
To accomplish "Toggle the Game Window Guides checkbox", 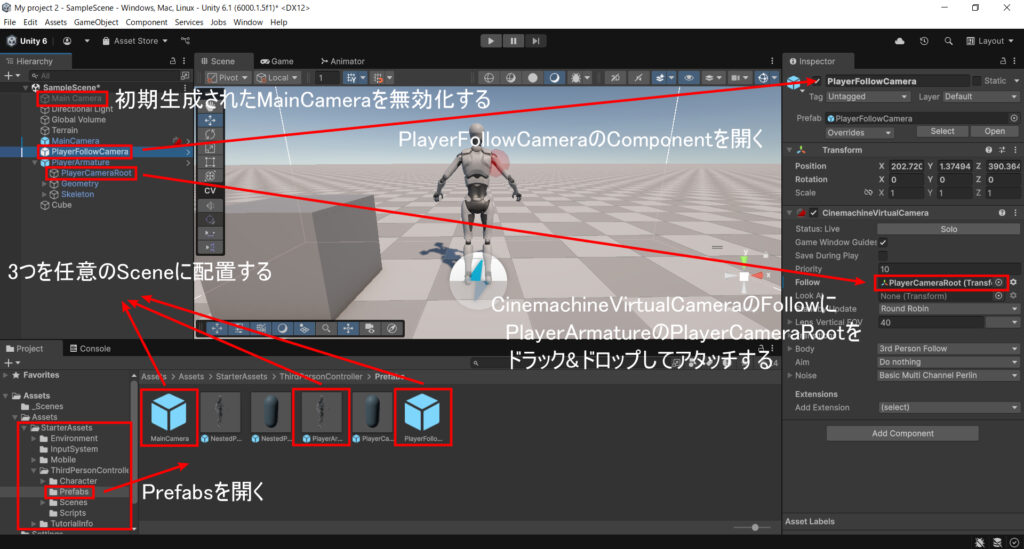I will [x=883, y=243].
